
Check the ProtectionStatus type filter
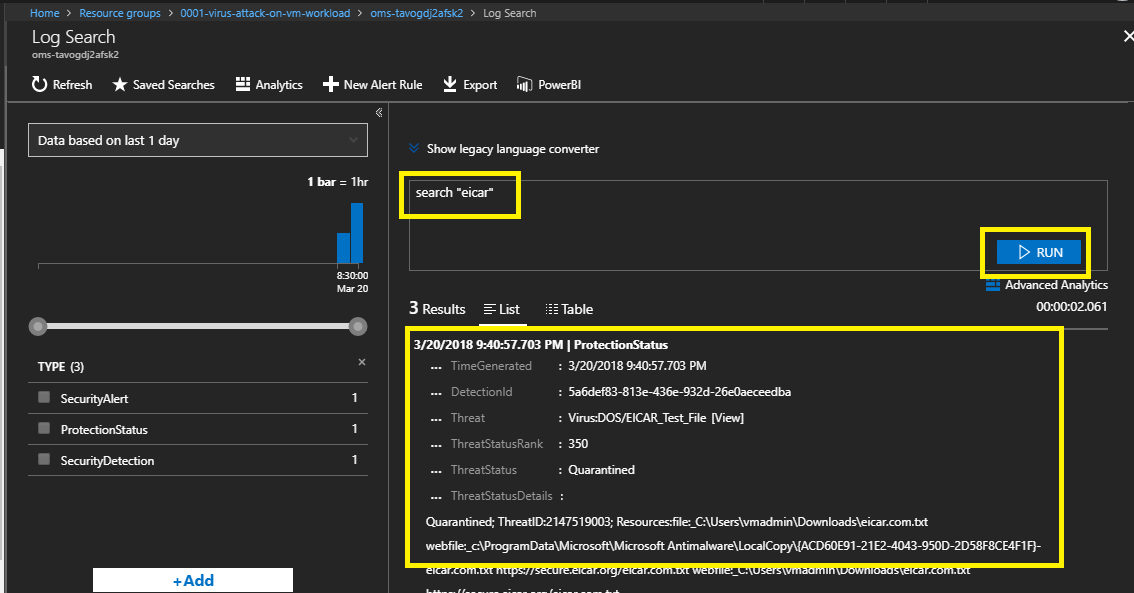coord(44,428)
